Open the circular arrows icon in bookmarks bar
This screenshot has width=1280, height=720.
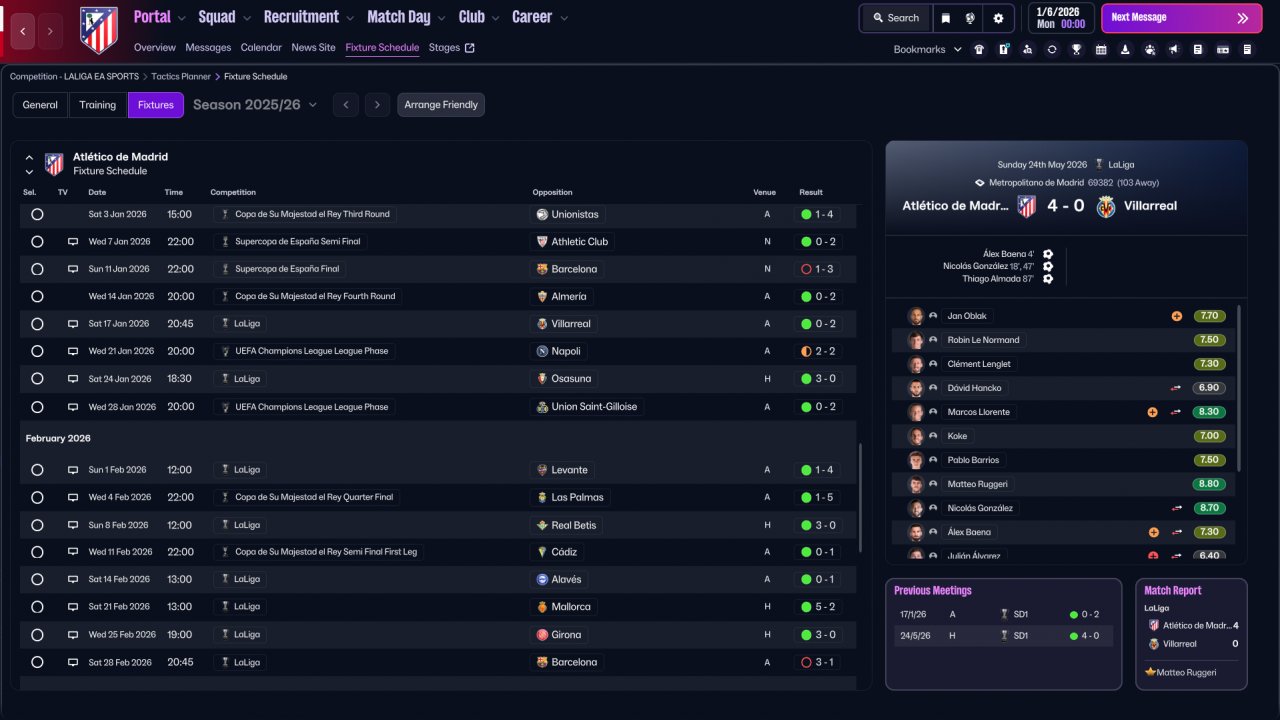(x=1052, y=49)
